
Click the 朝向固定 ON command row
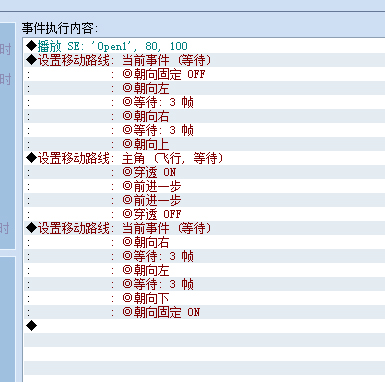pos(204,312)
